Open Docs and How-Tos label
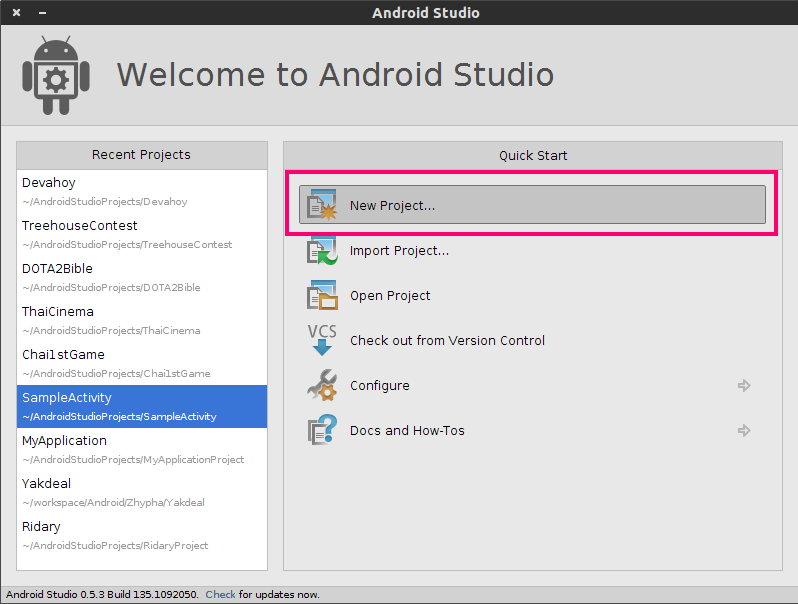Screen dimensions: 798x604 [407, 430]
